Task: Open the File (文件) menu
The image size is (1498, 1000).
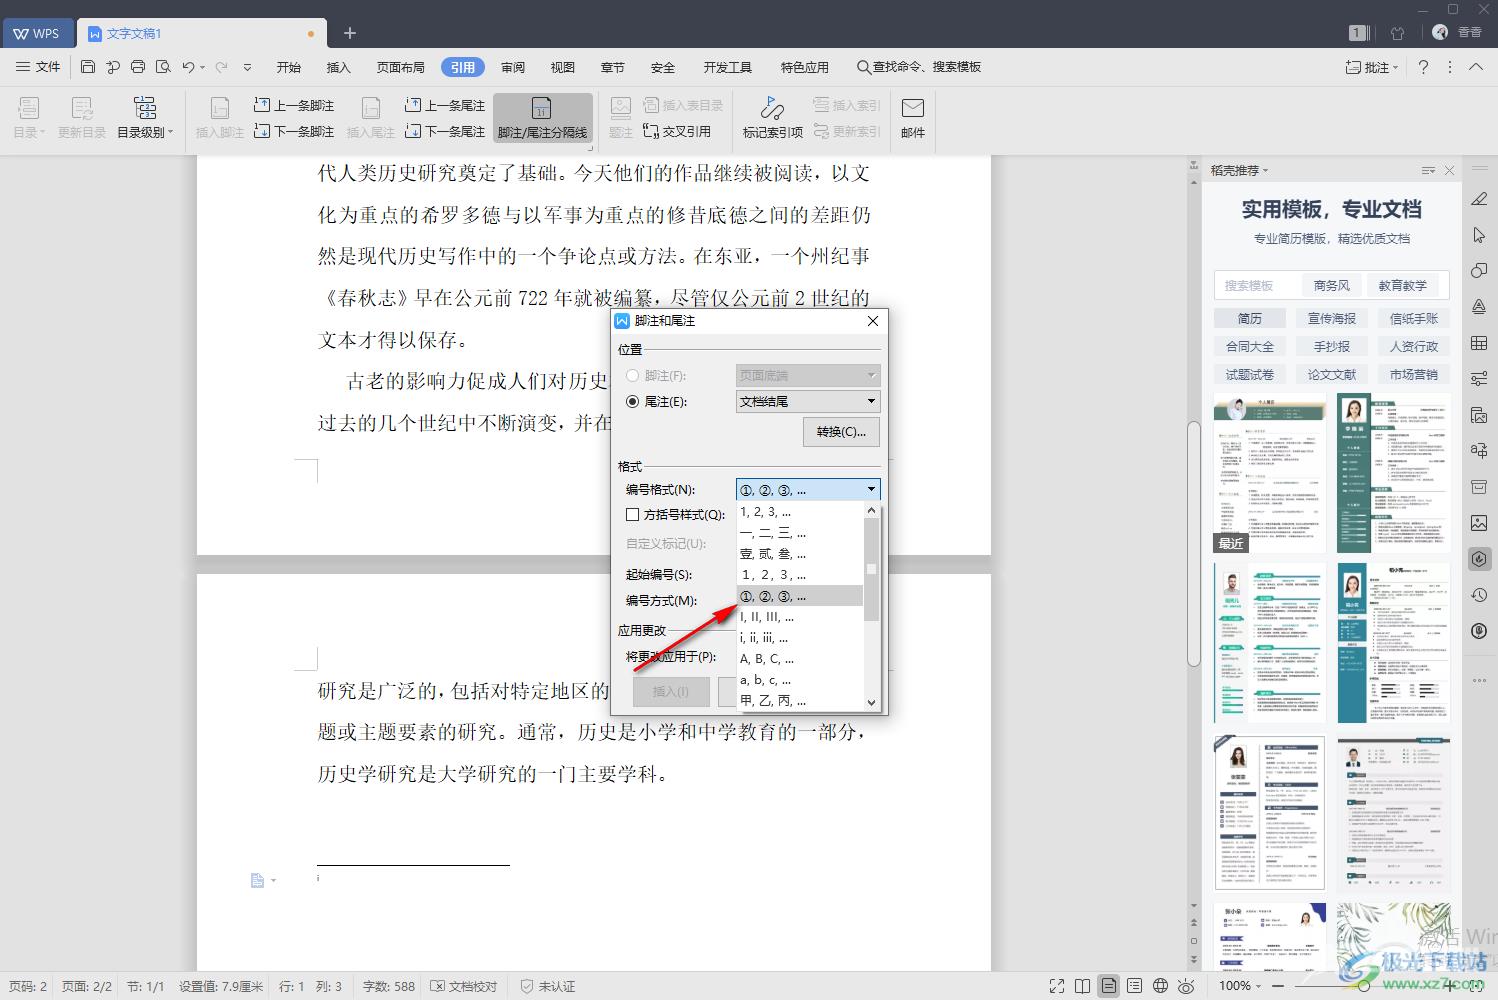Action: (39, 67)
